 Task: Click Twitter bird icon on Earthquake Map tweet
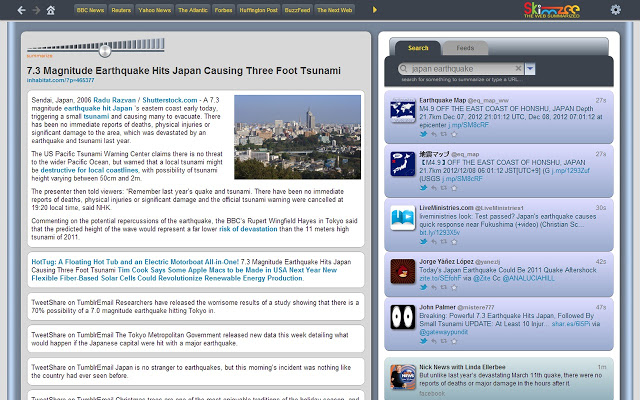coord(423,134)
